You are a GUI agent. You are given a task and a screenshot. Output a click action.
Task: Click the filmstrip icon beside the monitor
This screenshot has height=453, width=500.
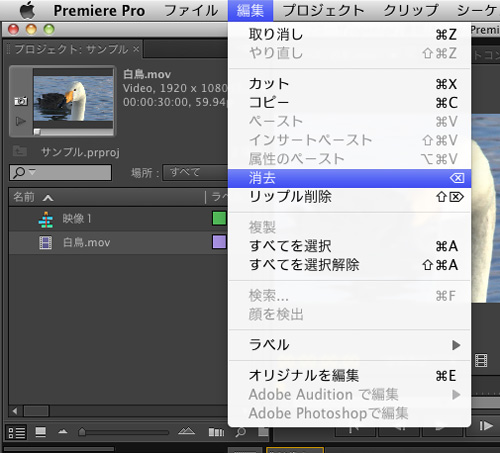click(481, 360)
